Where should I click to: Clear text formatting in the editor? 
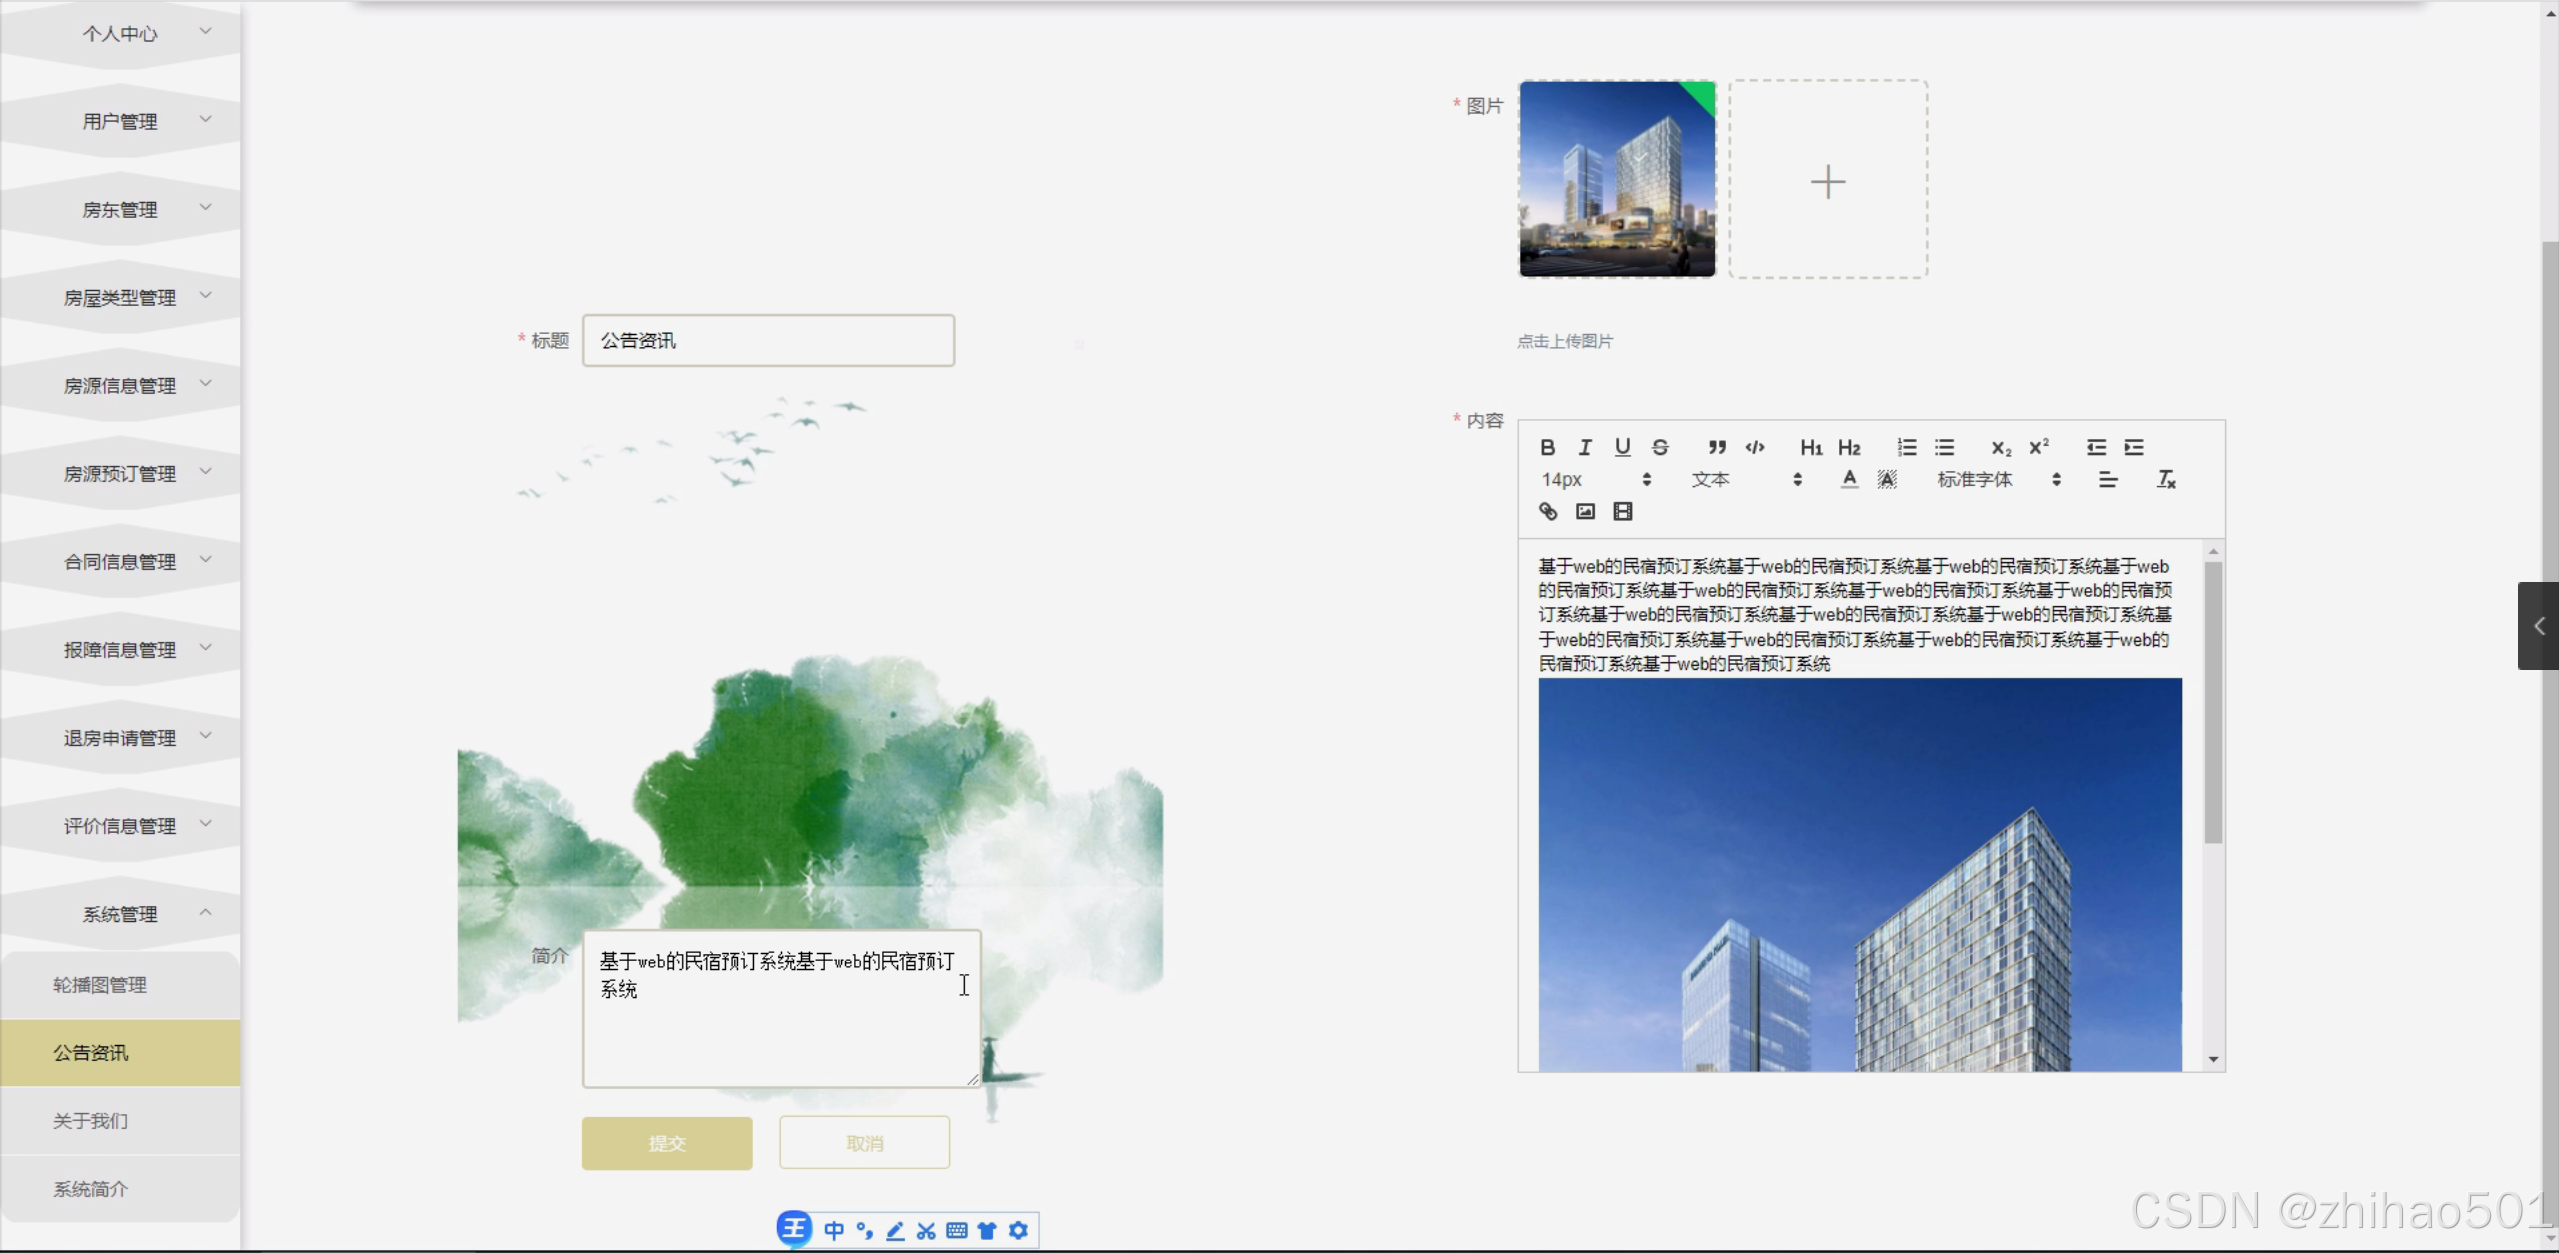click(2166, 480)
